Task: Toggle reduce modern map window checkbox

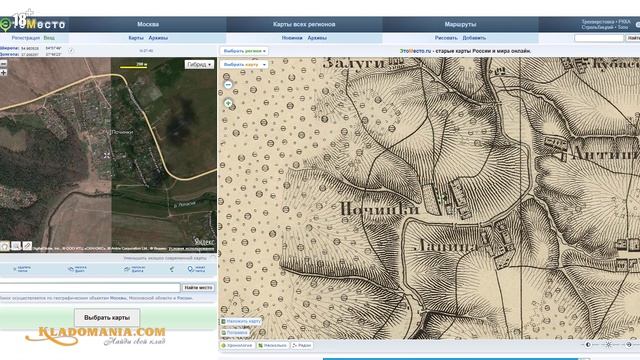Action: coord(212,258)
